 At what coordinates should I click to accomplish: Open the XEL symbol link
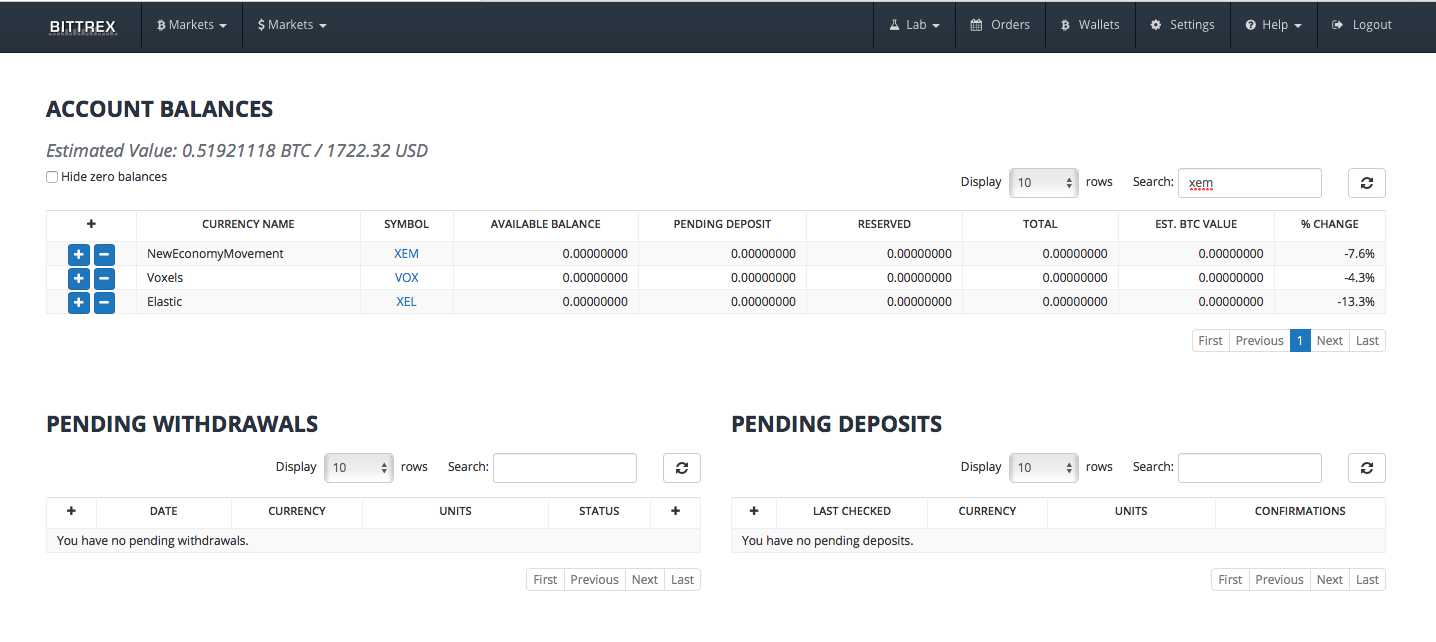click(x=406, y=302)
